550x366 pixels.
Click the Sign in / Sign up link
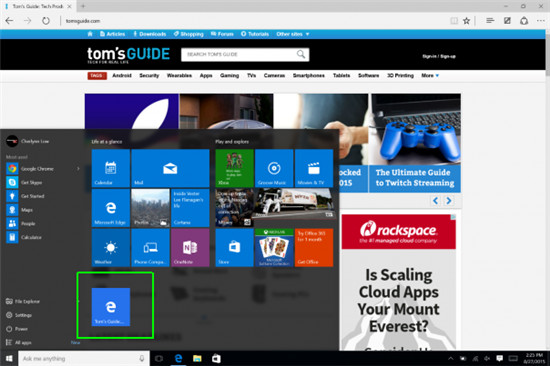(x=439, y=56)
